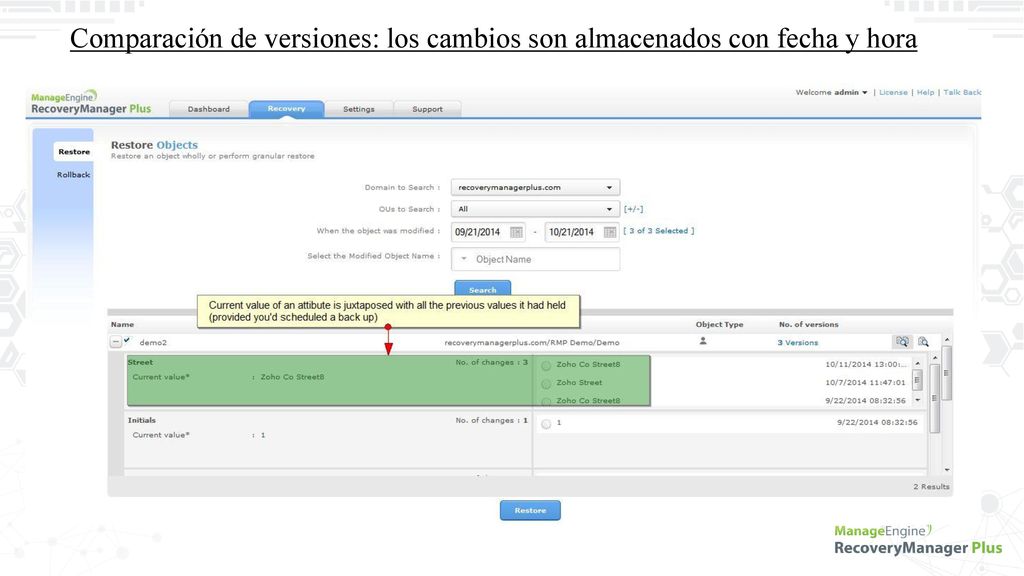1024x576 pixels.
Task: Click the No. of versions column header
Action: coord(808,324)
